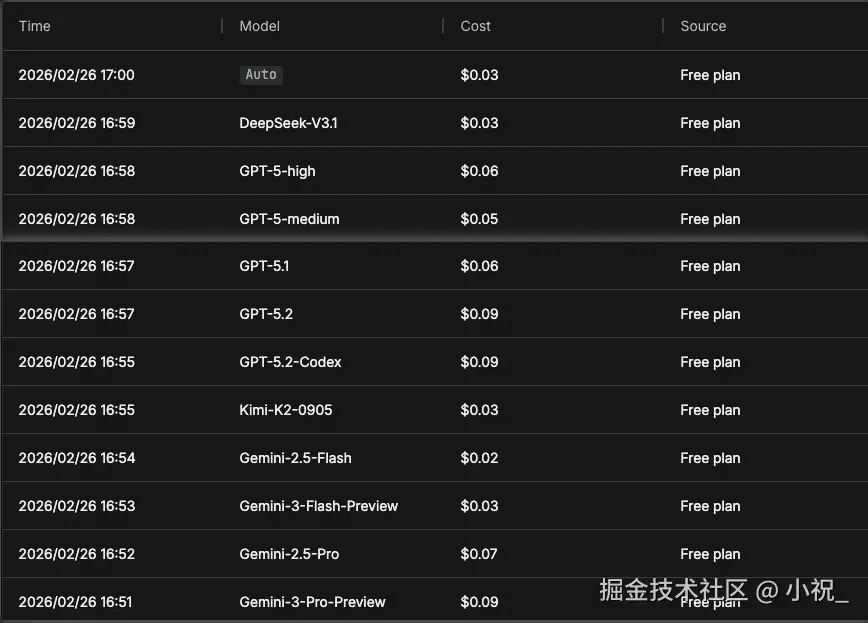
Task: Click the Time column header
Action: tap(34, 26)
